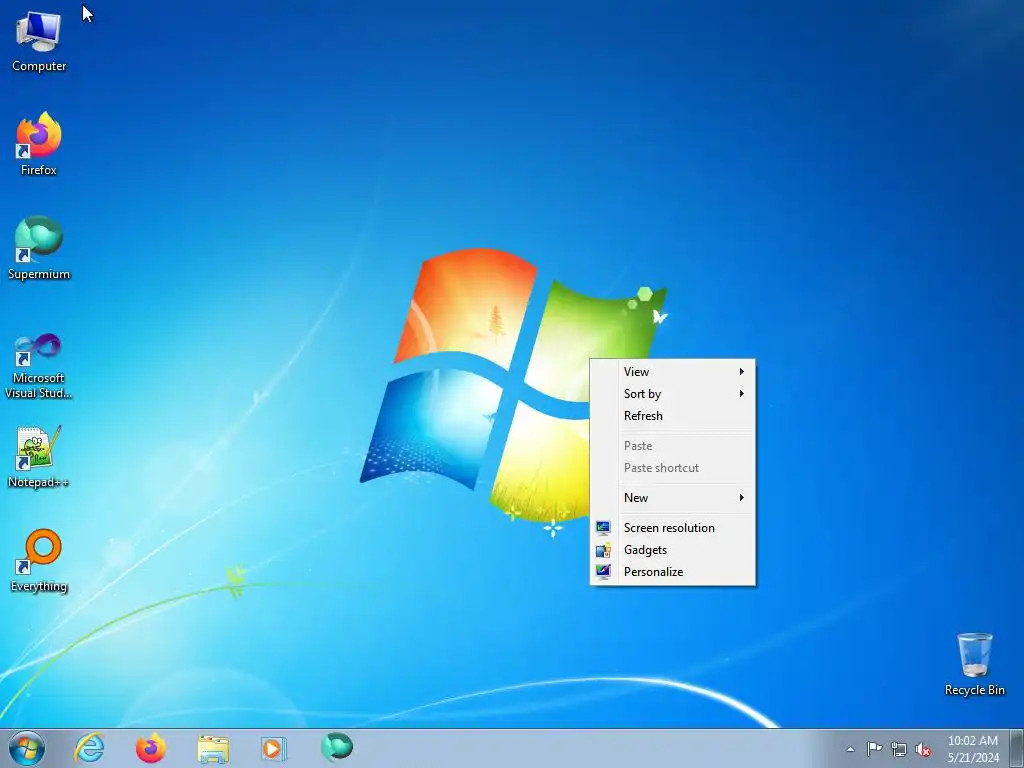Open Windows Explorer from the taskbar
This screenshot has width=1024, height=768.
click(x=213, y=748)
